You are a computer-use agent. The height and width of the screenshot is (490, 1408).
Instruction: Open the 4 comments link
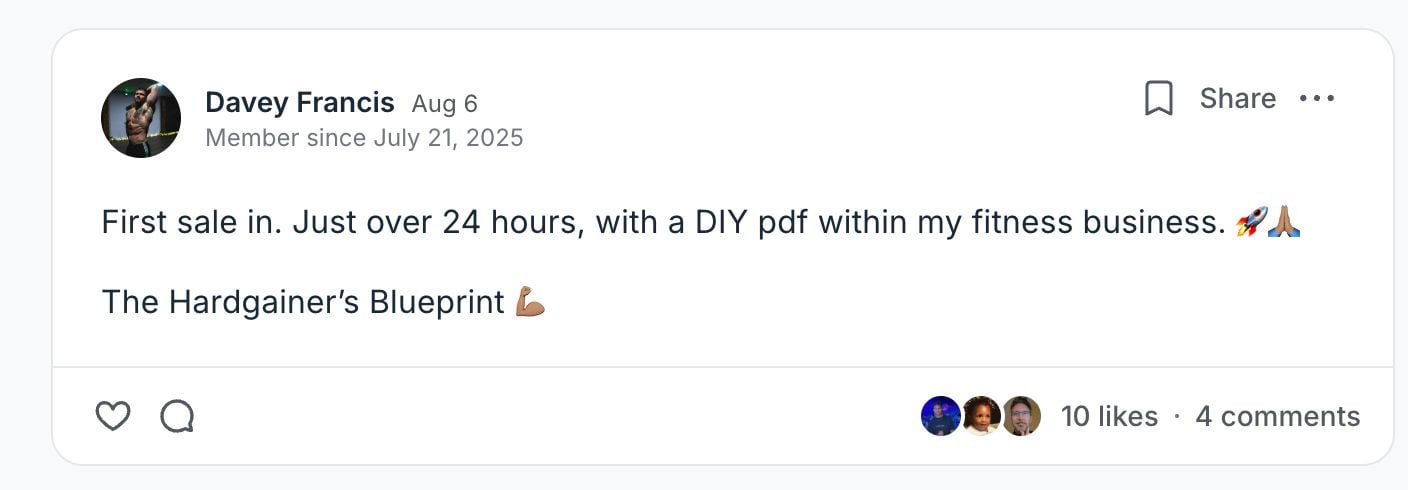tap(1277, 416)
